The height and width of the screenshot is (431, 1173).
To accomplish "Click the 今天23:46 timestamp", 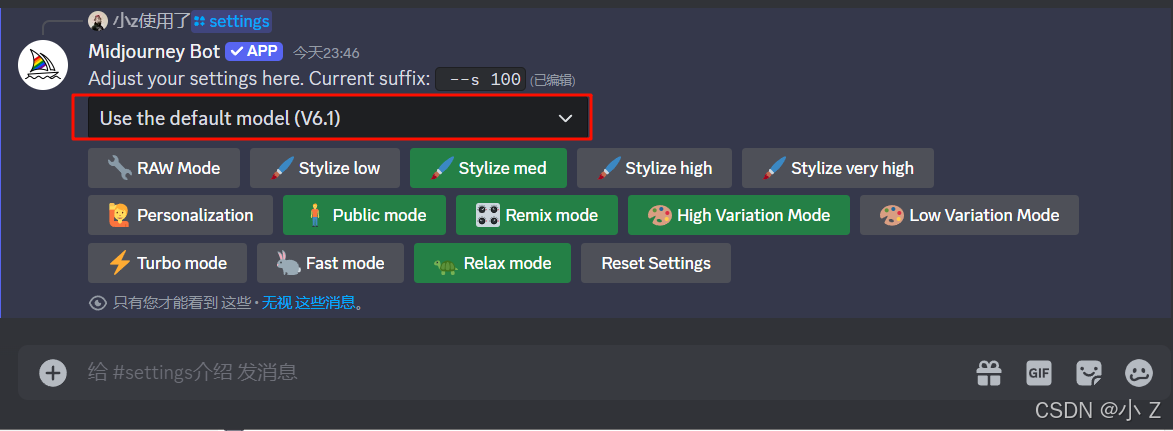I will pos(326,53).
